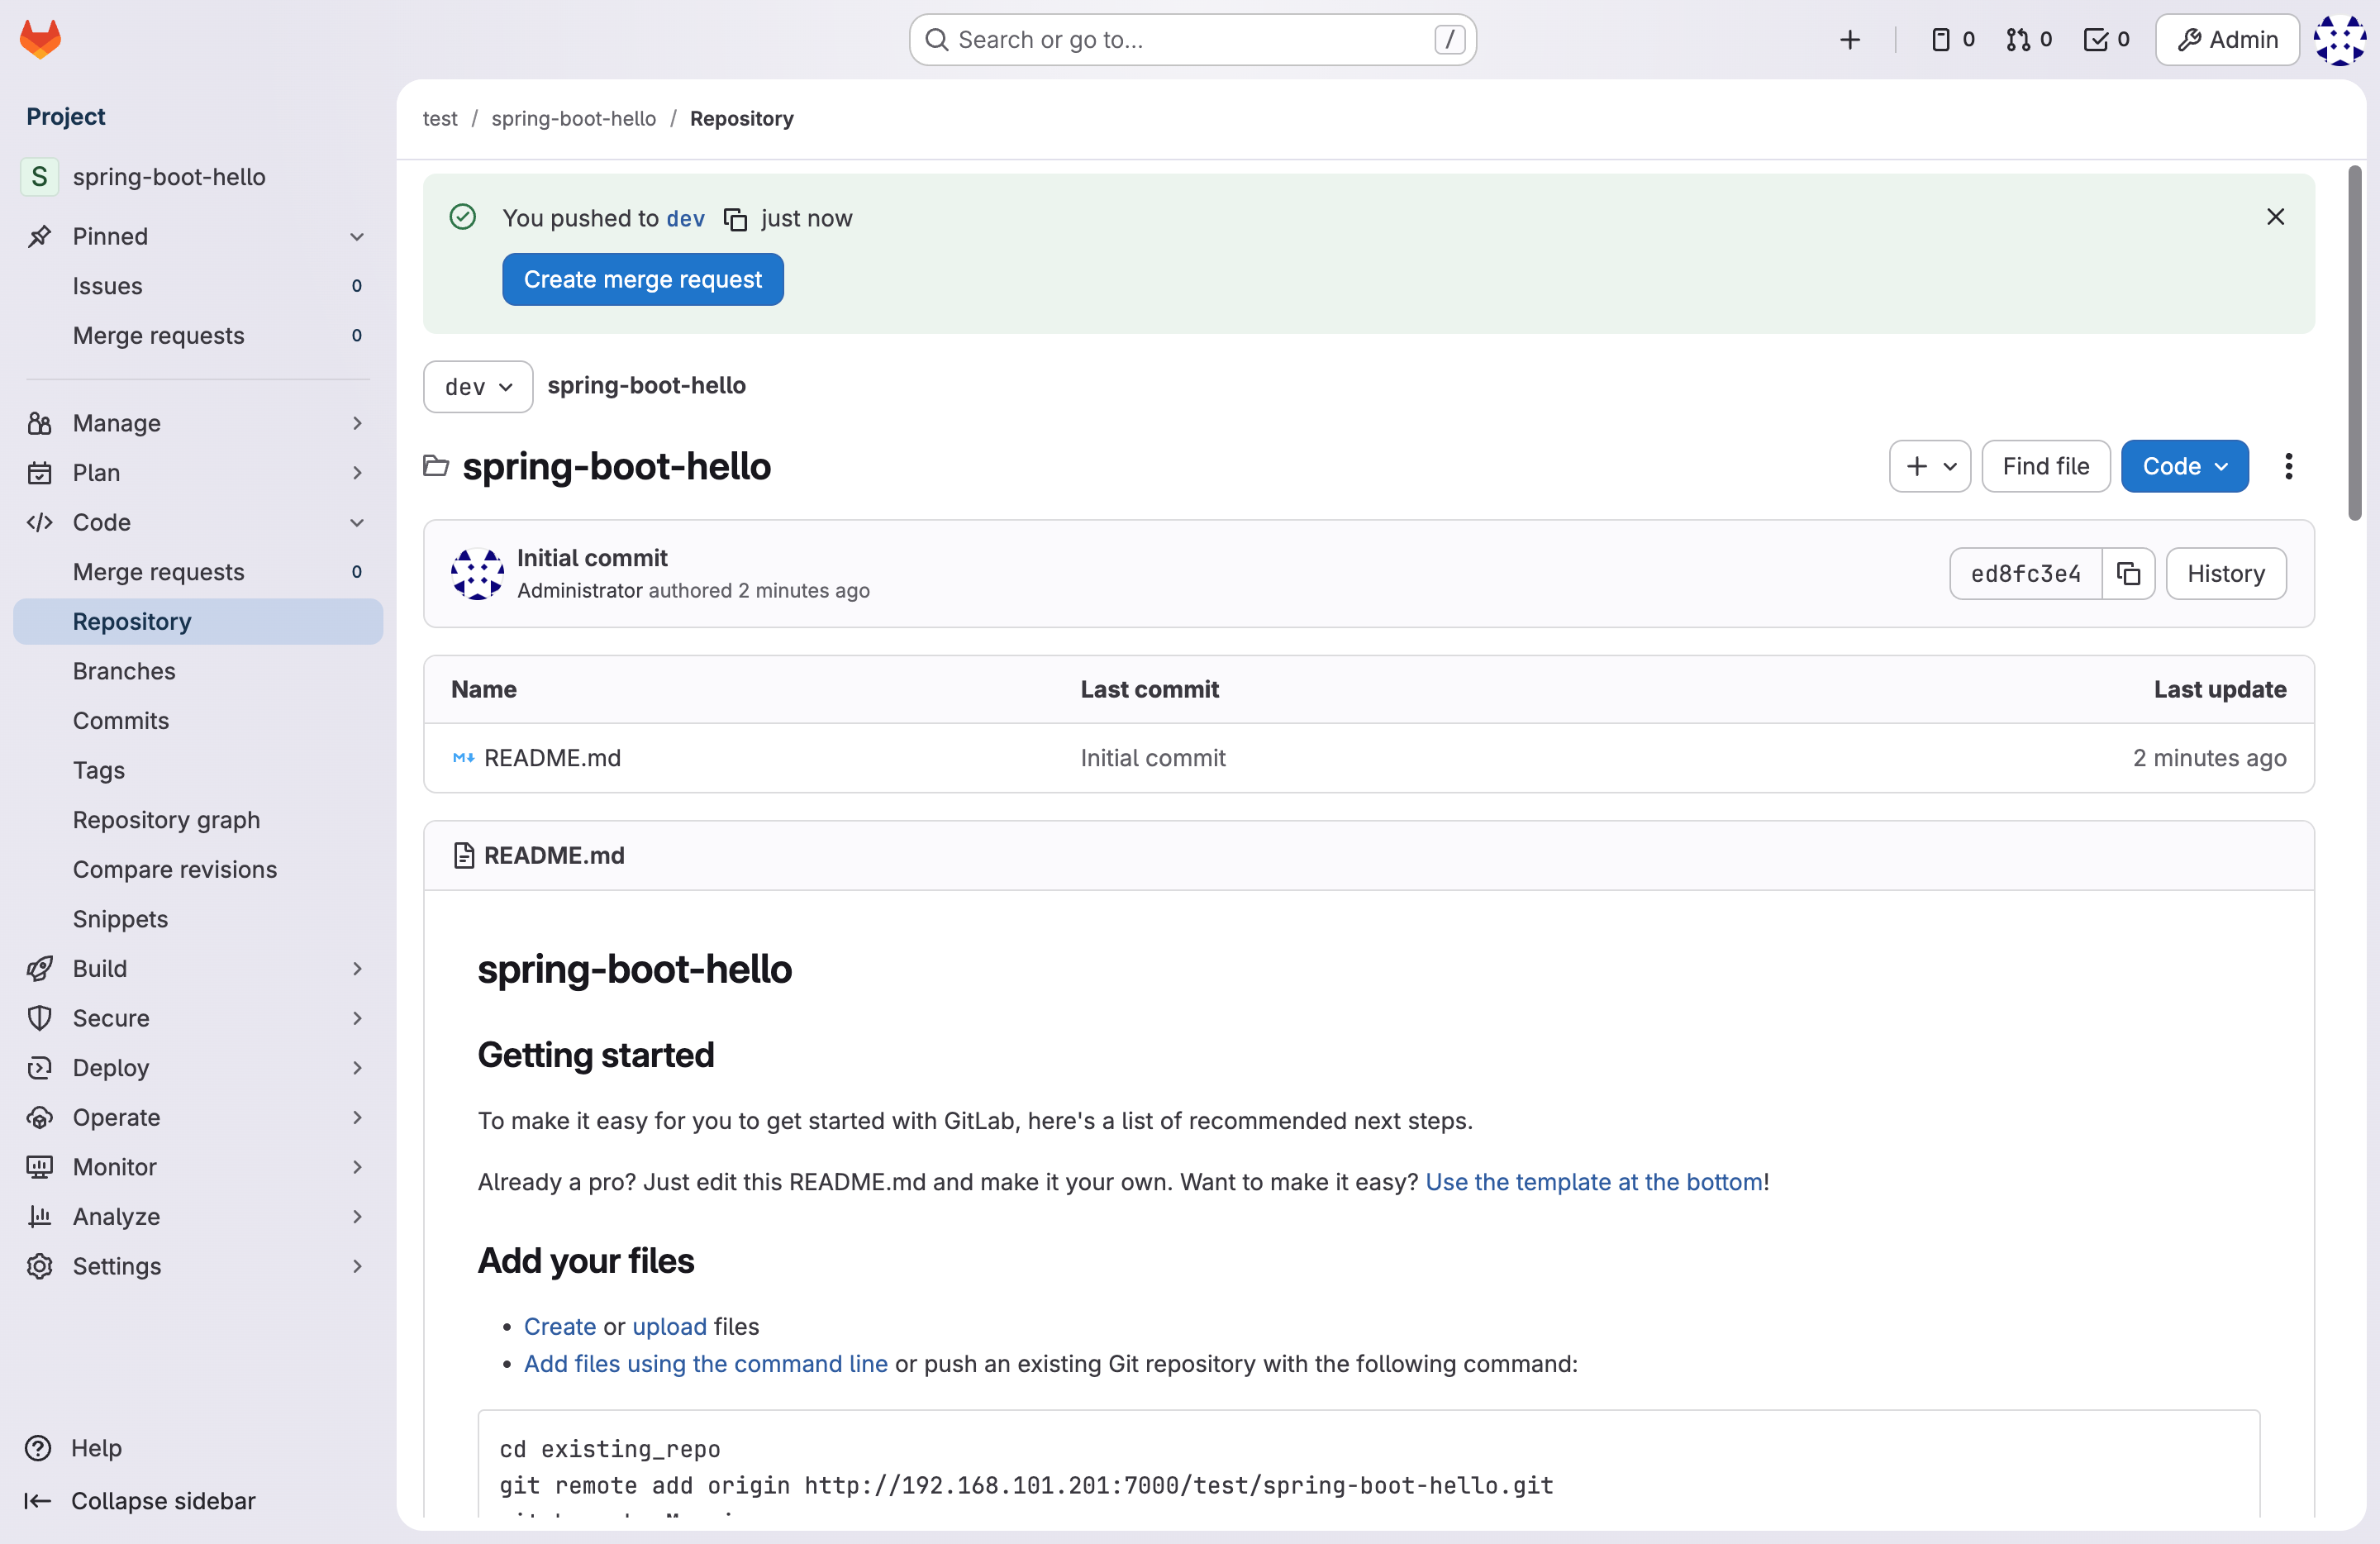
Task: Open the dev branch selector dropdown
Action: pos(478,387)
